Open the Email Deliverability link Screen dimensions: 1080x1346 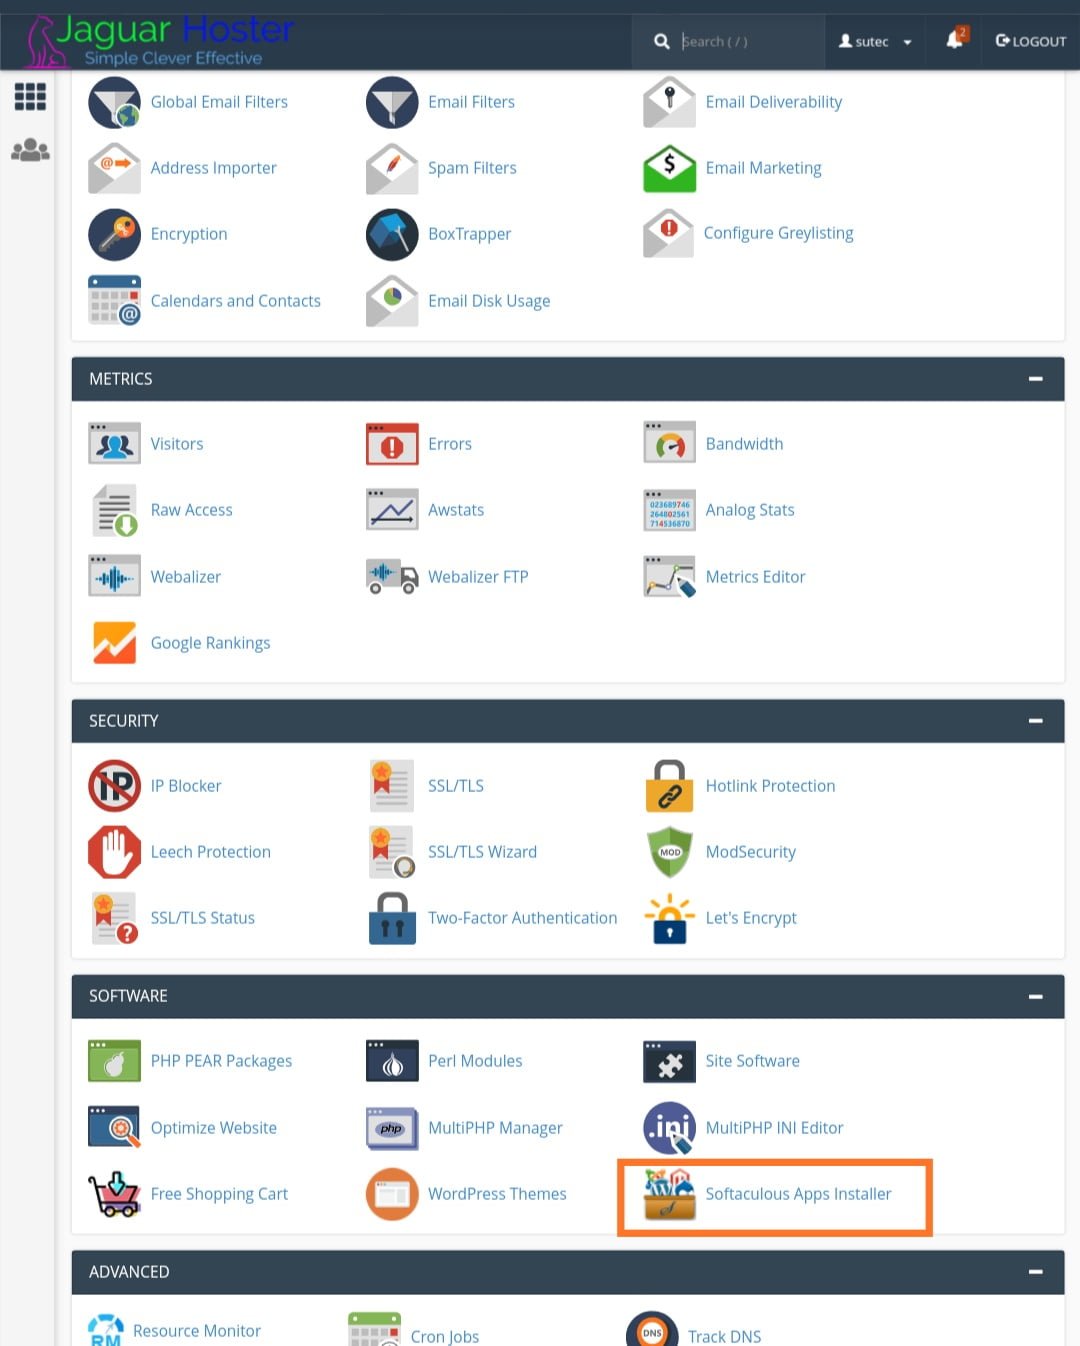[774, 102]
